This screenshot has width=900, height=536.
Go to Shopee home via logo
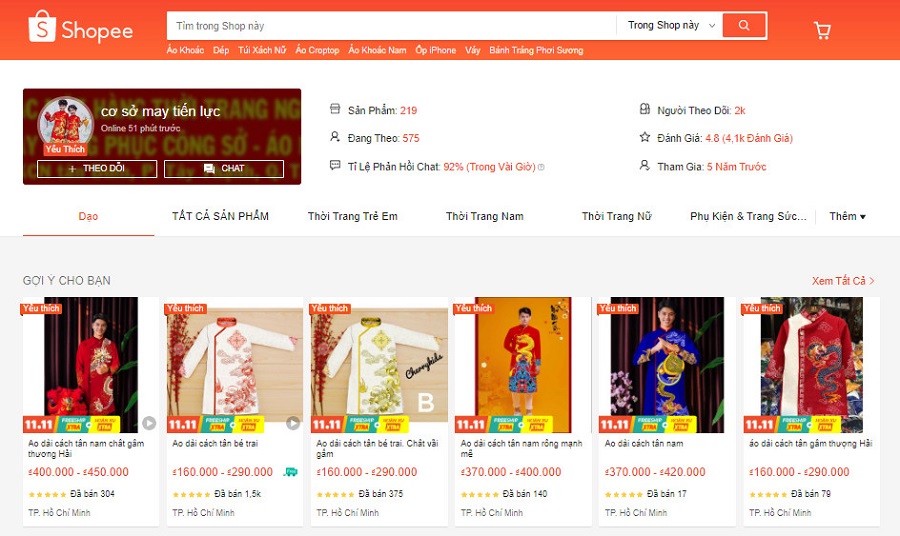tap(80, 28)
